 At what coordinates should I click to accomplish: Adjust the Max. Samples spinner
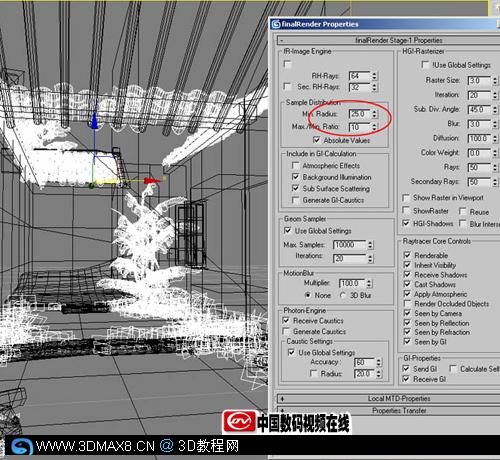[x=370, y=245]
